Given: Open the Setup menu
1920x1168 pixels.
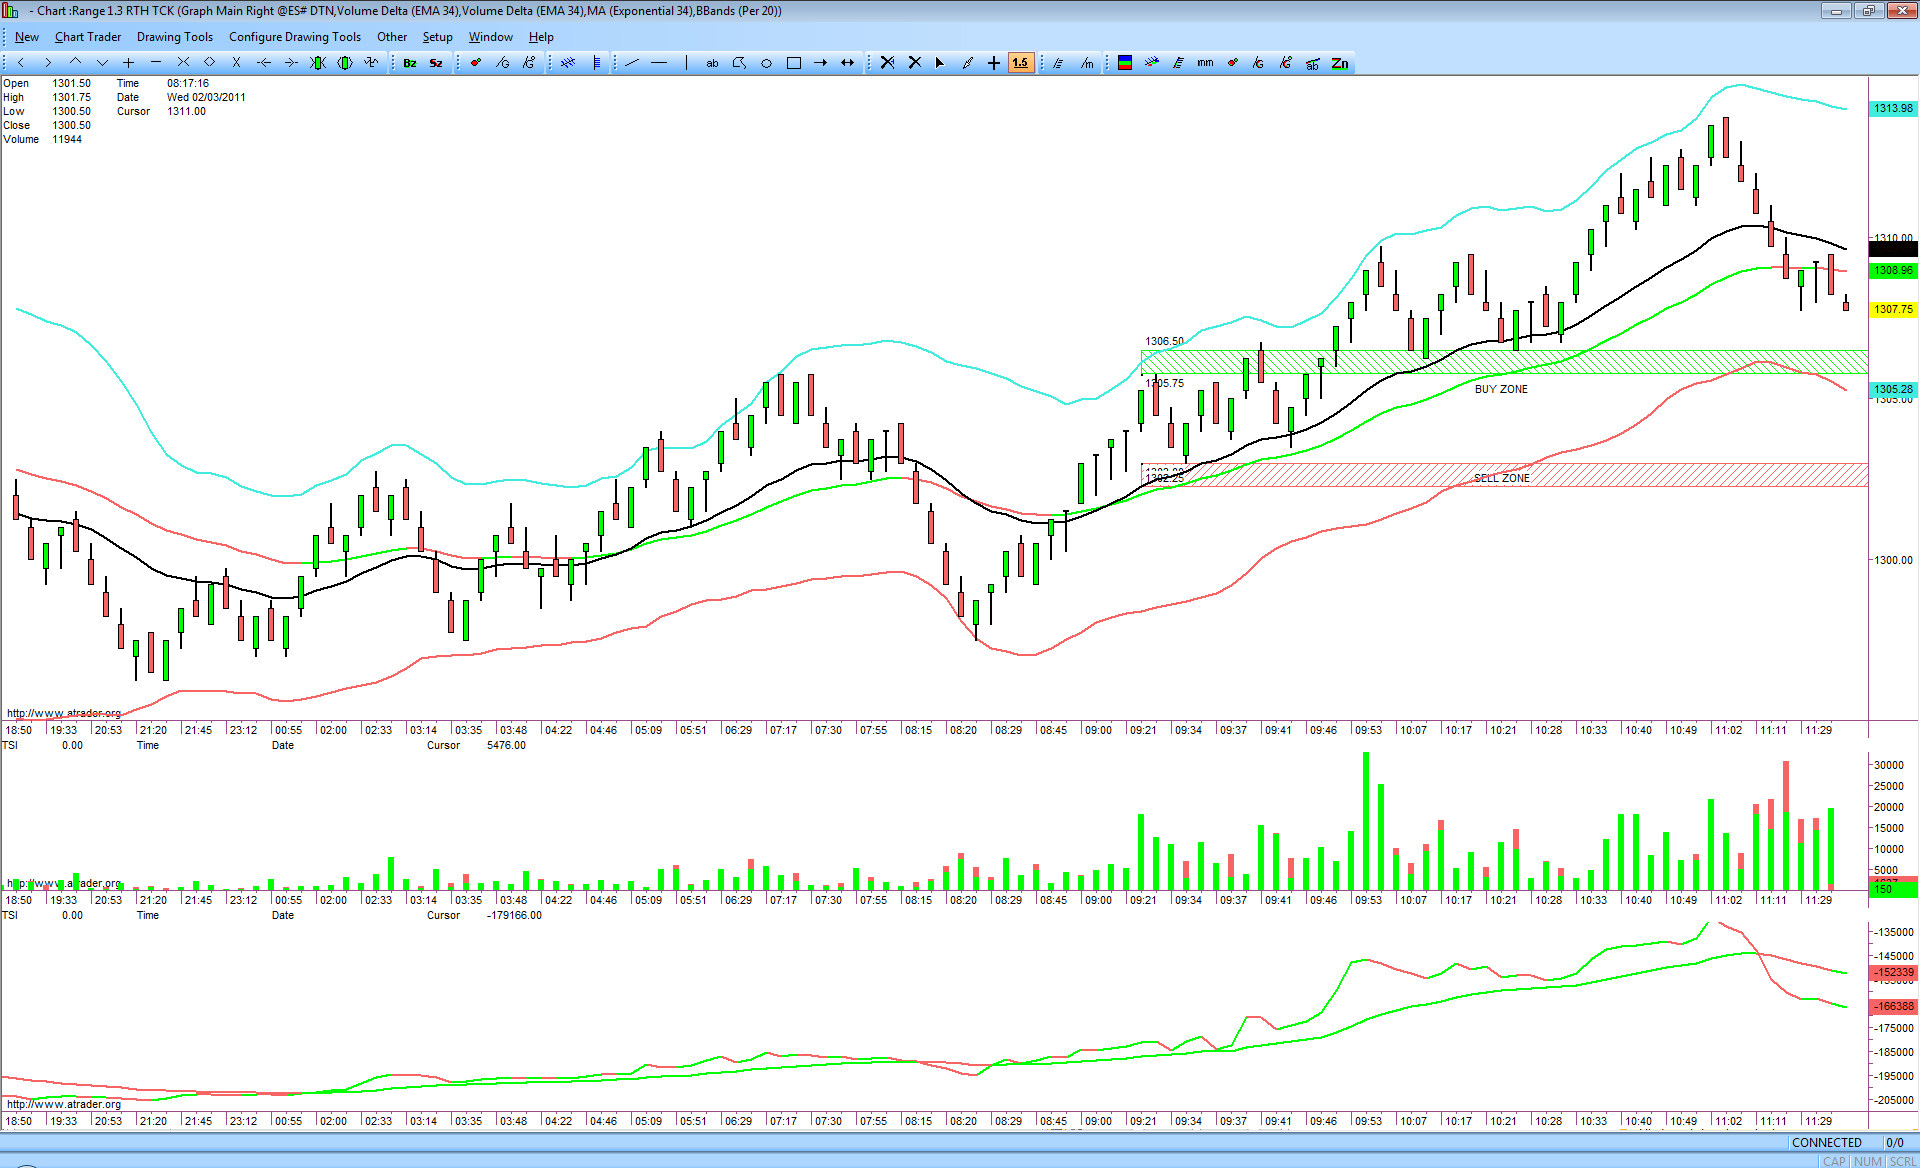Looking at the screenshot, I should coord(437,37).
